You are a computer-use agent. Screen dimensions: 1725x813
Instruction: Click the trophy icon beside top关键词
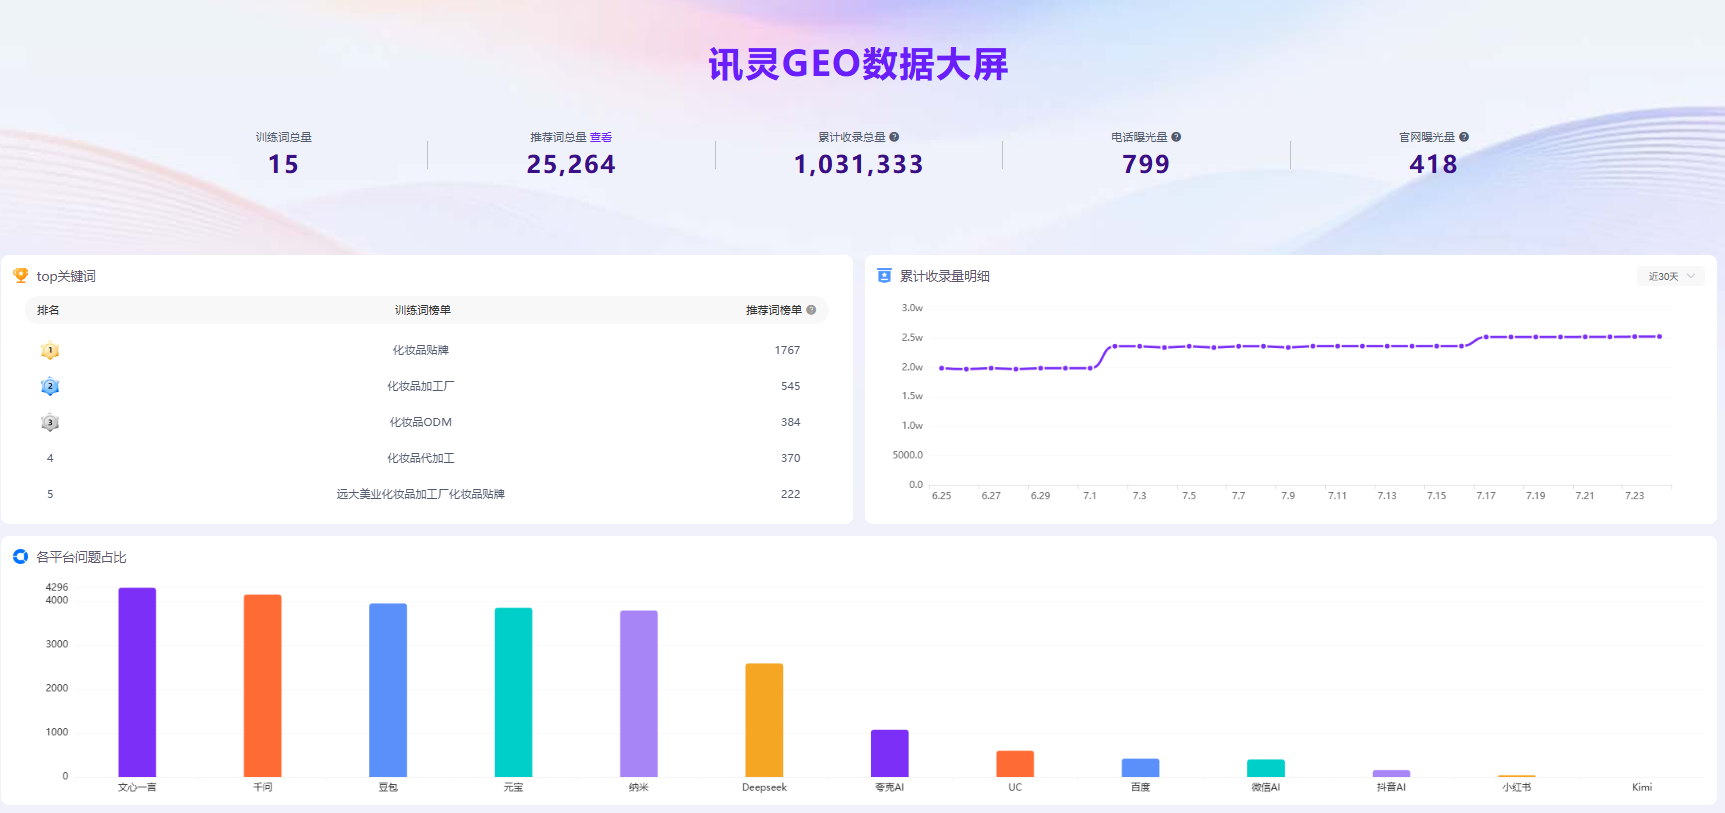click(x=20, y=275)
